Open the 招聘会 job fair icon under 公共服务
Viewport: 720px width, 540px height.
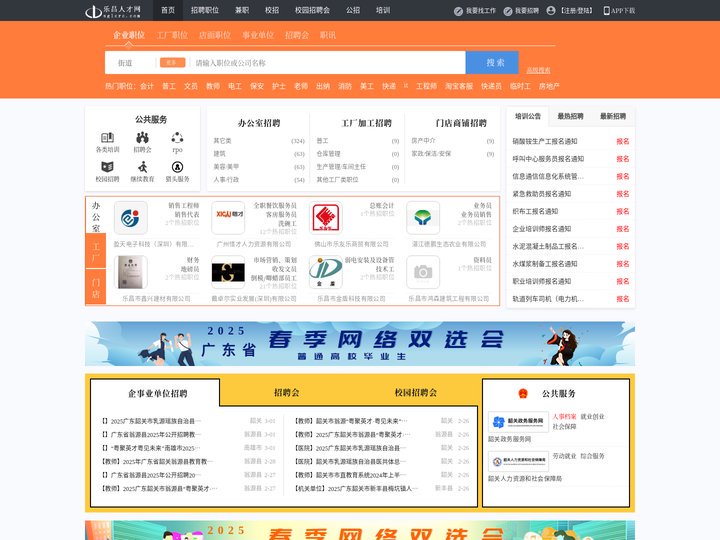pyautogui.click(x=142, y=137)
